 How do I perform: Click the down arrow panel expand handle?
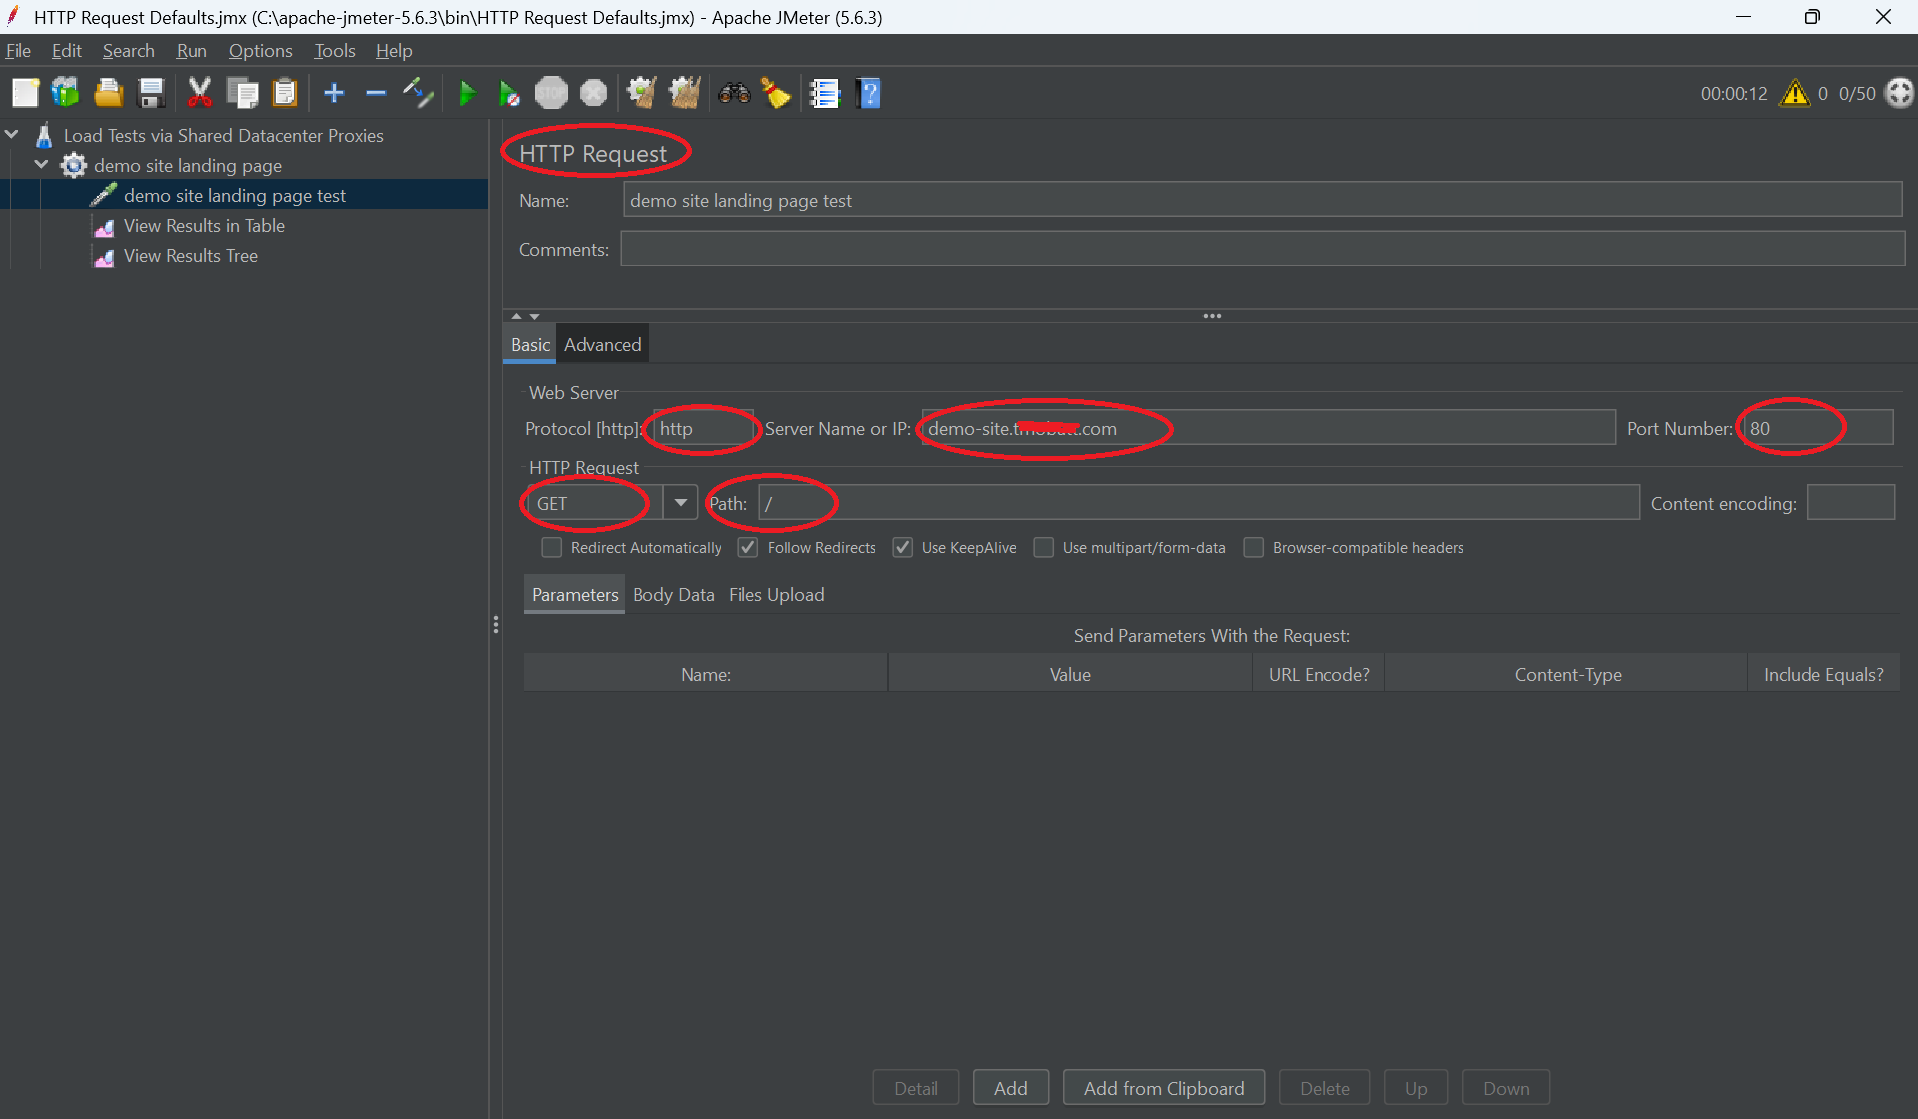[534, 316]
